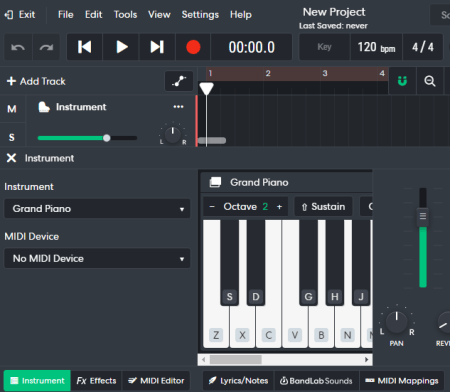
Task: Click the vertical volume fader handle
Action: click(x=423, y=216)
